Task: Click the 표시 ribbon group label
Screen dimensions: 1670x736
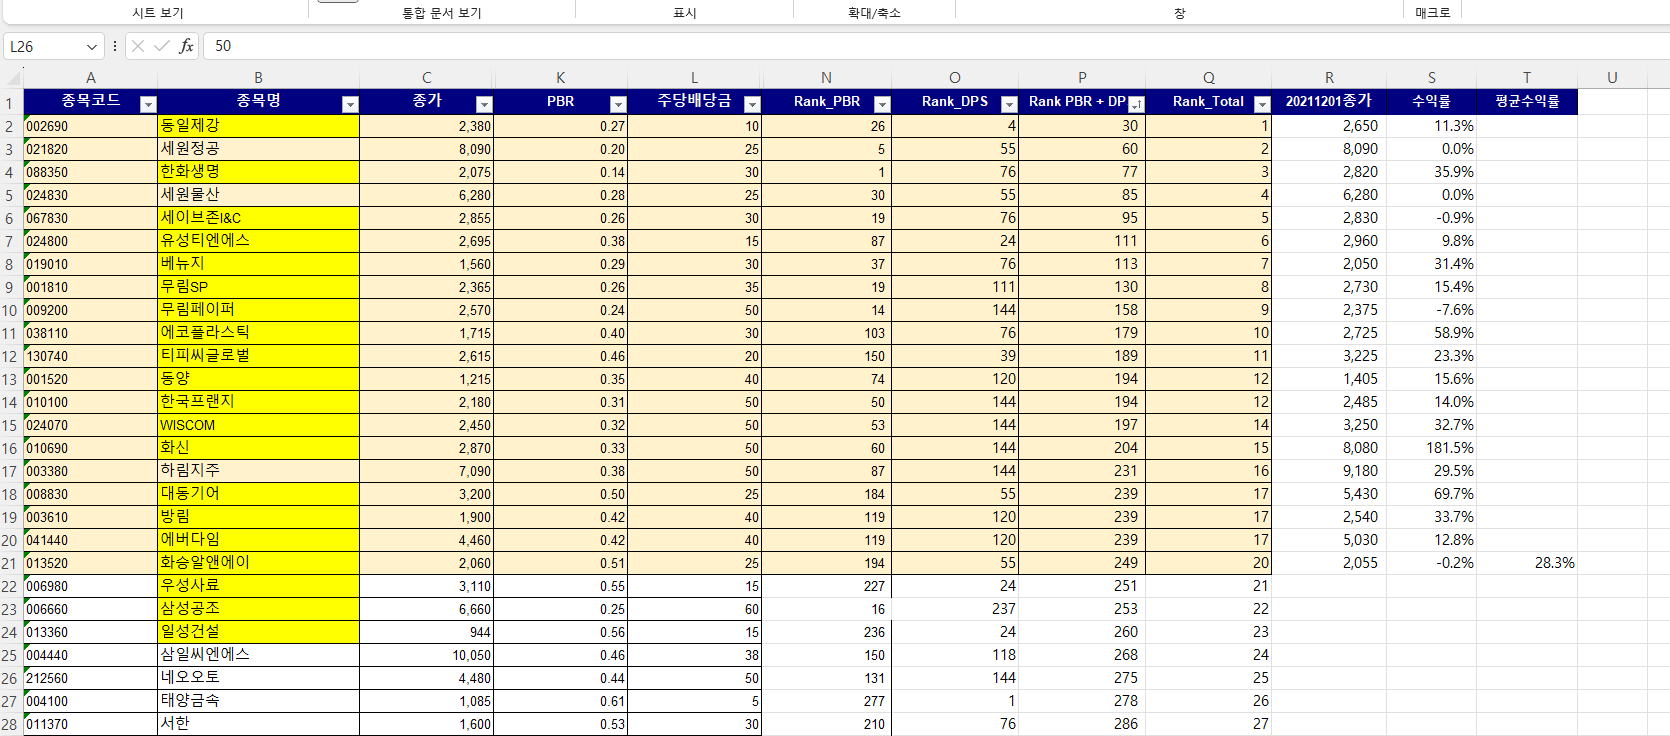Action: click(685, 13)
